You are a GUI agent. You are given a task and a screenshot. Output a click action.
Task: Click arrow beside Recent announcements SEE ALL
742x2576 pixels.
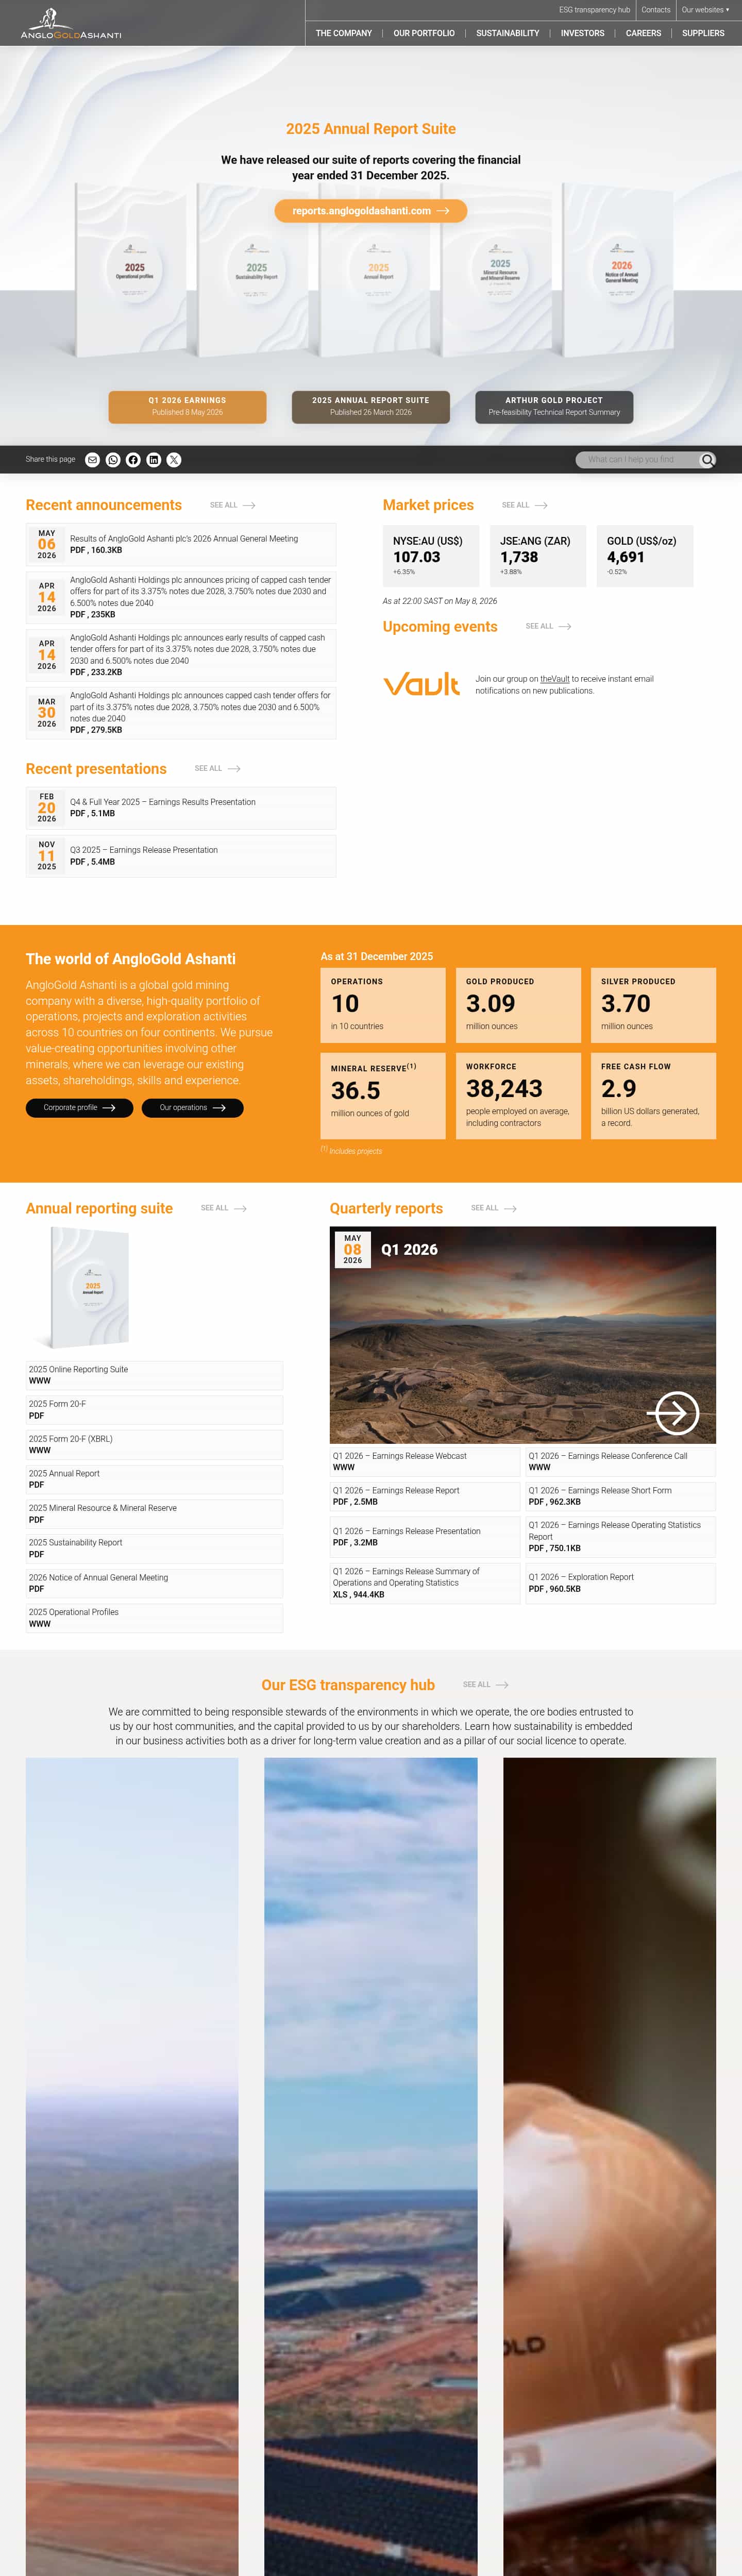coord(249,506)
